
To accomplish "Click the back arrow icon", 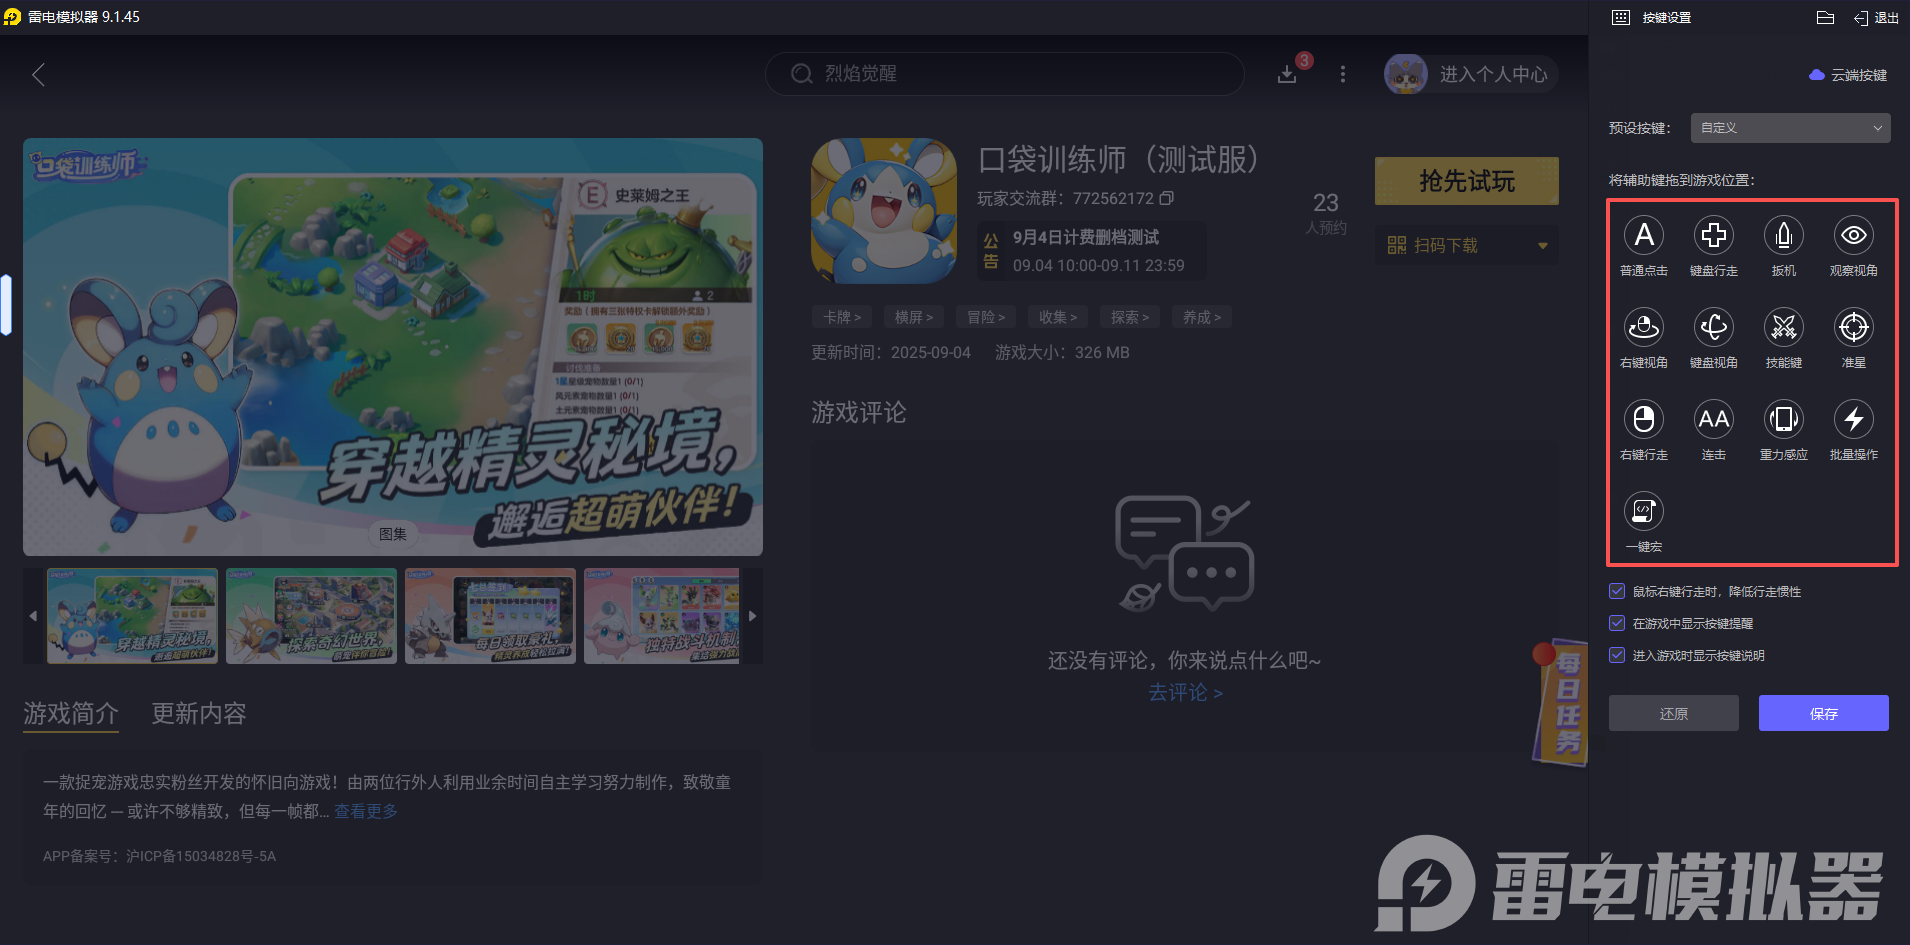I will (38, 75).
